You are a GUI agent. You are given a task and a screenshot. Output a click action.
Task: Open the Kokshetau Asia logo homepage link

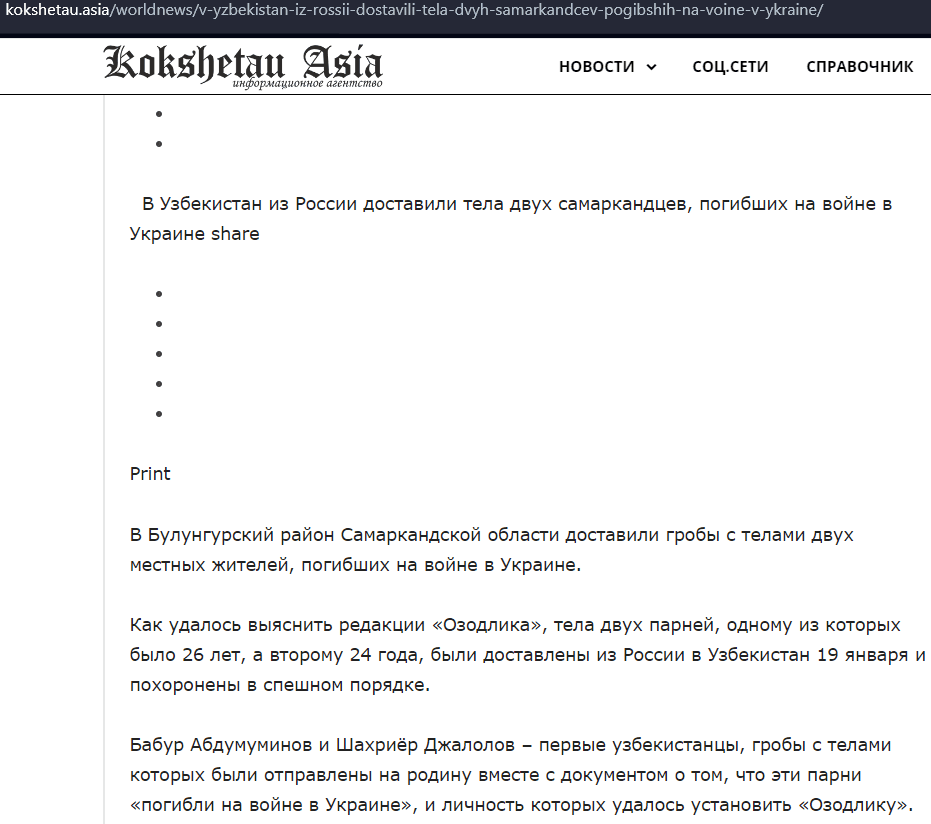click(243, 65)
